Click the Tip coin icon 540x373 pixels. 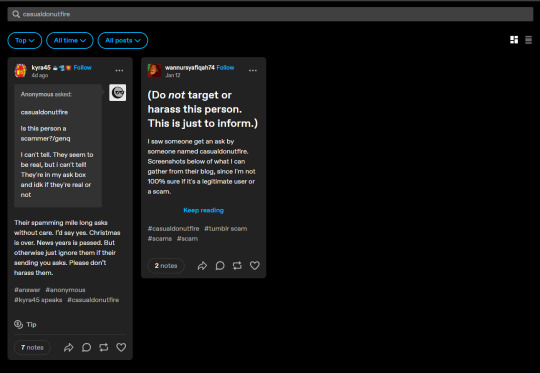click(18, 324)
